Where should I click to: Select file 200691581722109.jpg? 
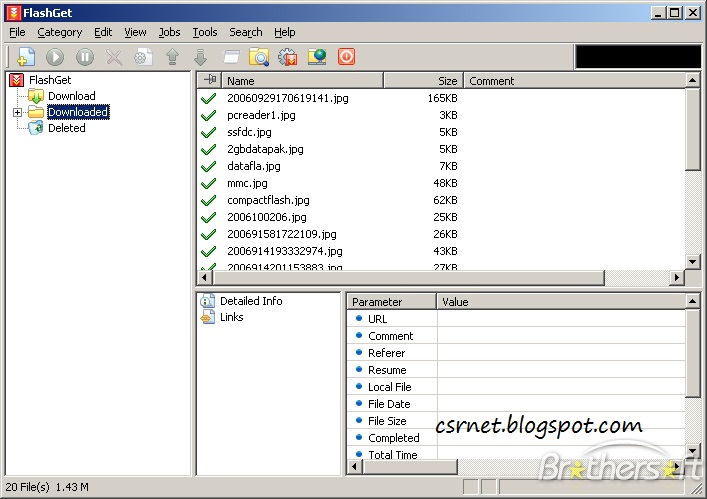[282, 234]
